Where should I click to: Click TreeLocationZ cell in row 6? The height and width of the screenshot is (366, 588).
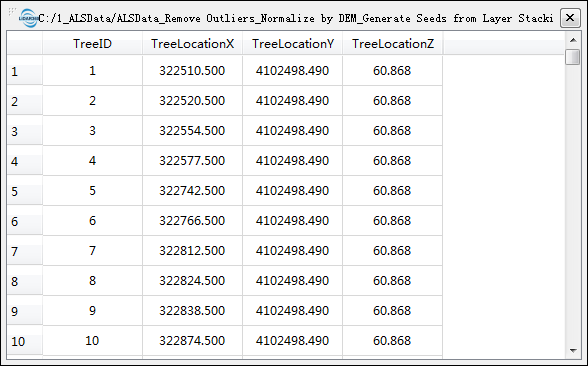393,220
